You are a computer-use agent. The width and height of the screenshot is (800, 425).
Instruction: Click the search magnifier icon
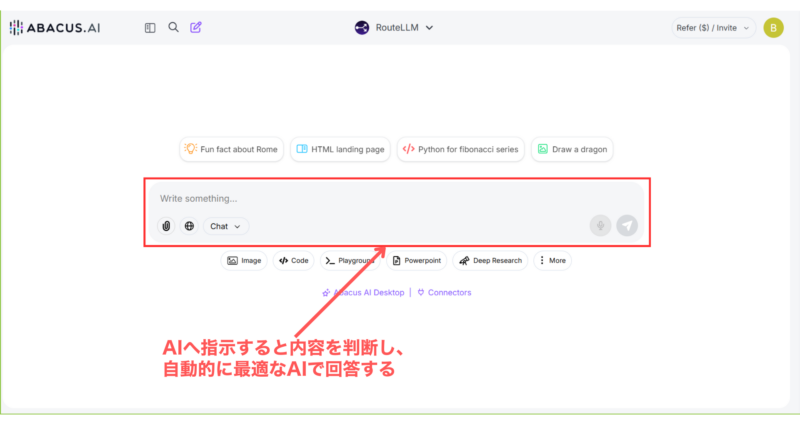pos(173,28)
